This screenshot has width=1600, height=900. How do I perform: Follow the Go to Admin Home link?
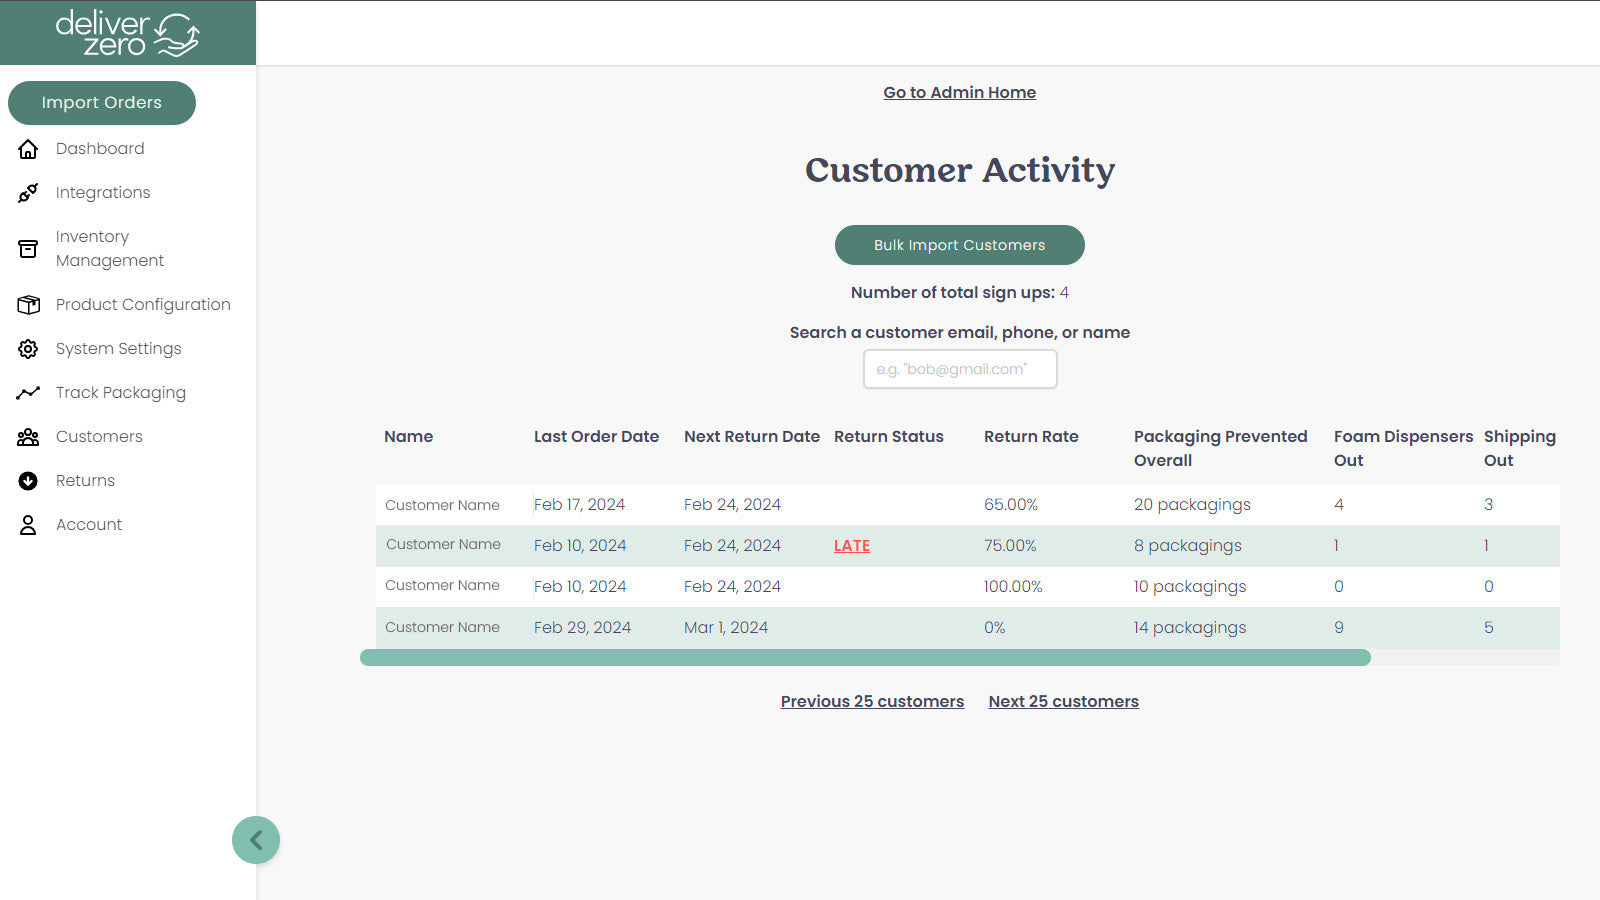point(959,92)
